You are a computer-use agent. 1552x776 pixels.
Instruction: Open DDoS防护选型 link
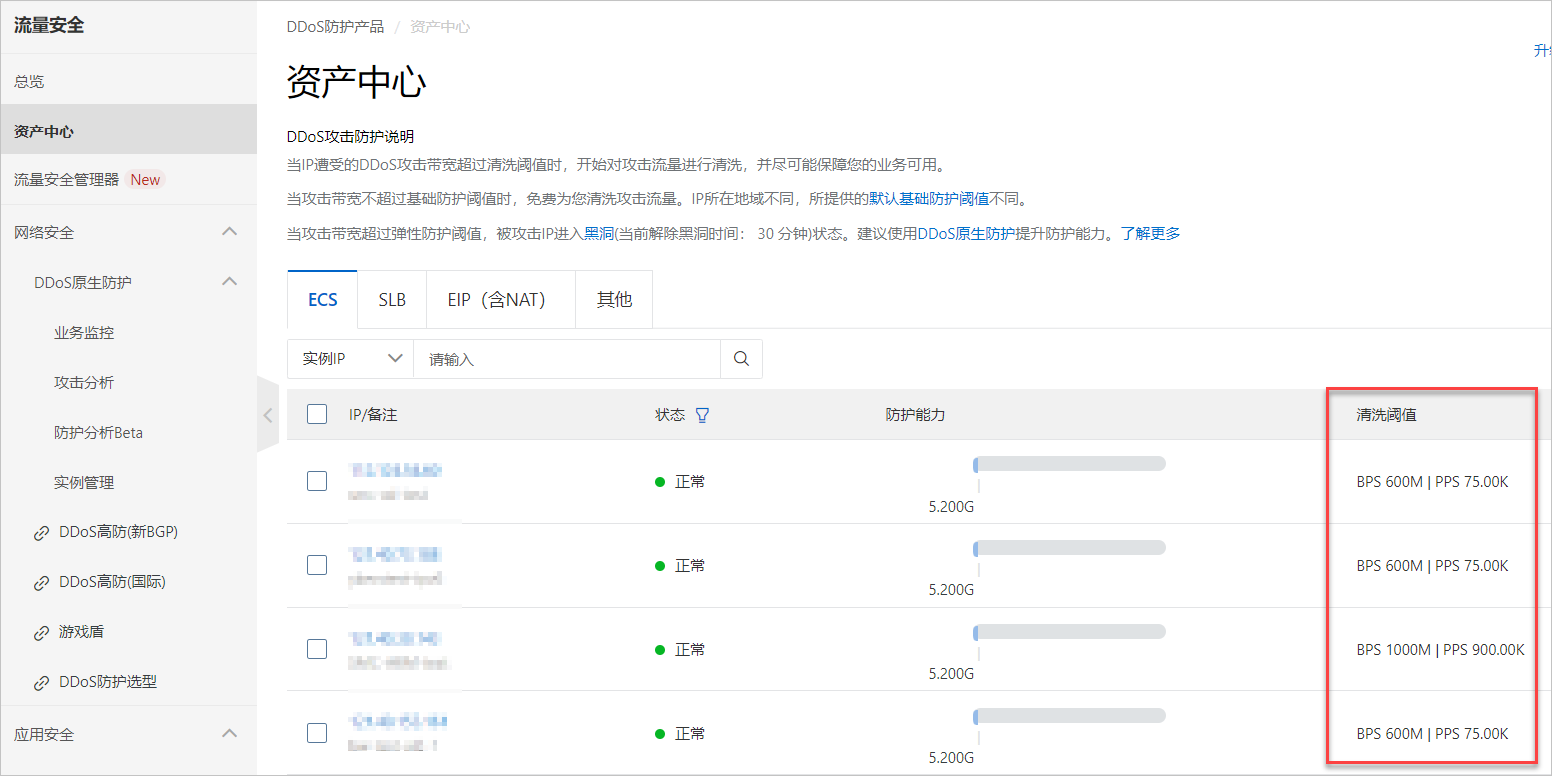click(x=108, y=682)
